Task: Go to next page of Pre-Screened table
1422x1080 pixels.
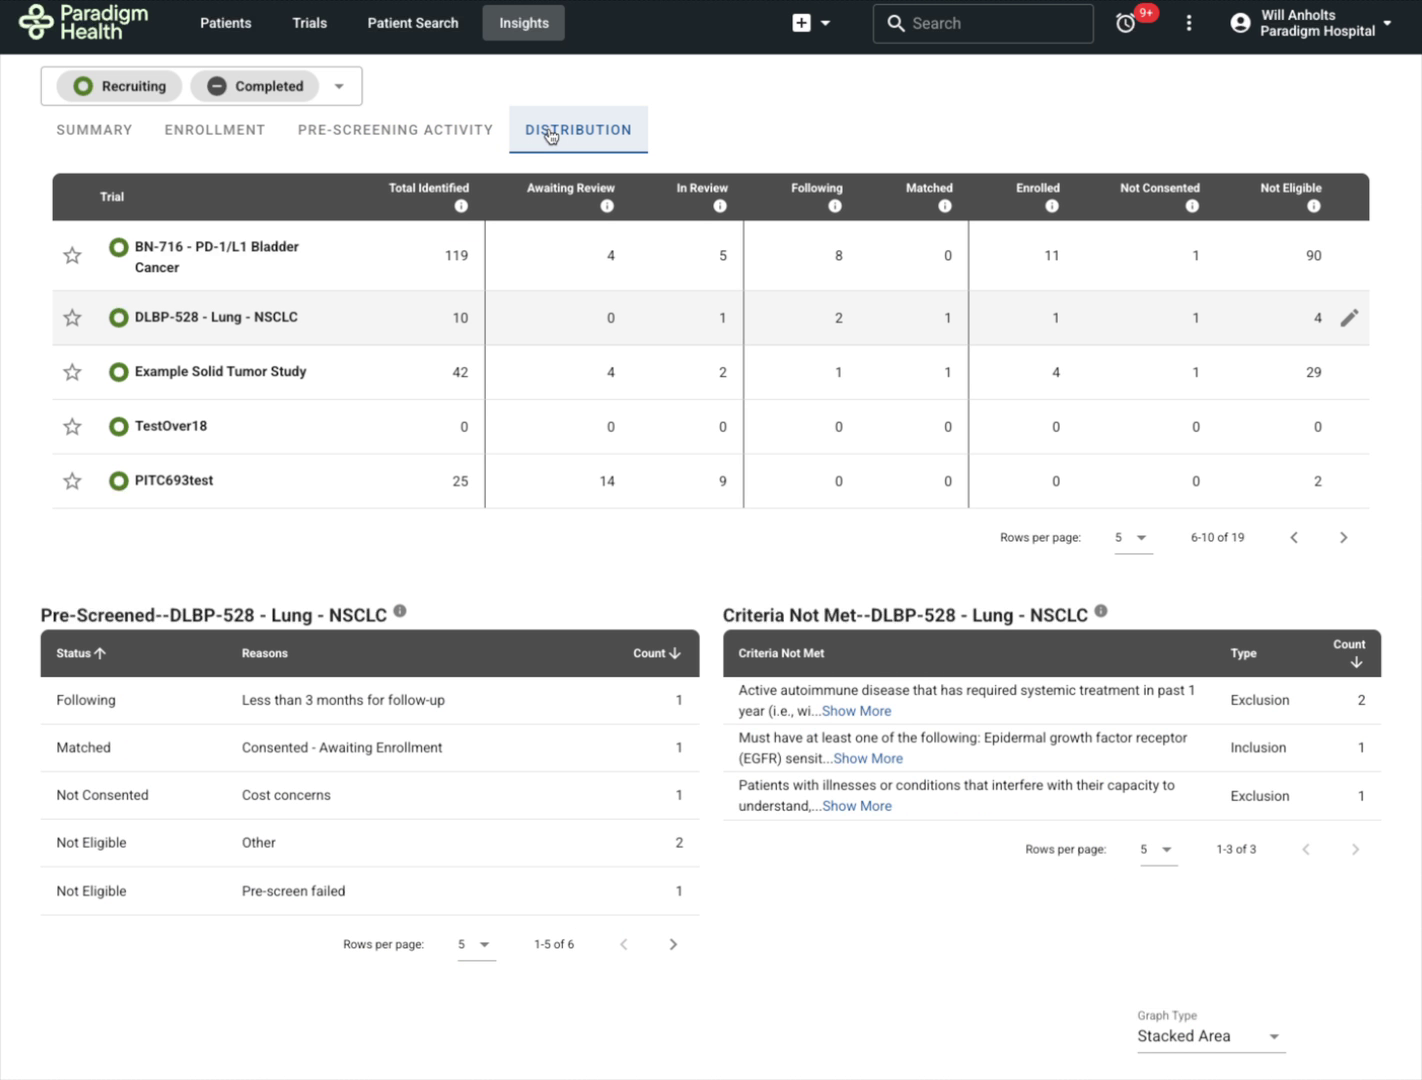Action: (673, 945)
